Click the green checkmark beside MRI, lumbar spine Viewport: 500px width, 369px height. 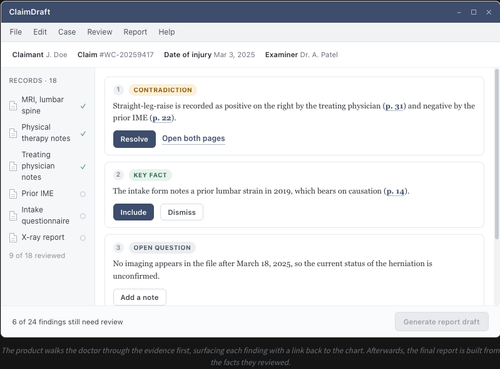(x=83, y=106)
